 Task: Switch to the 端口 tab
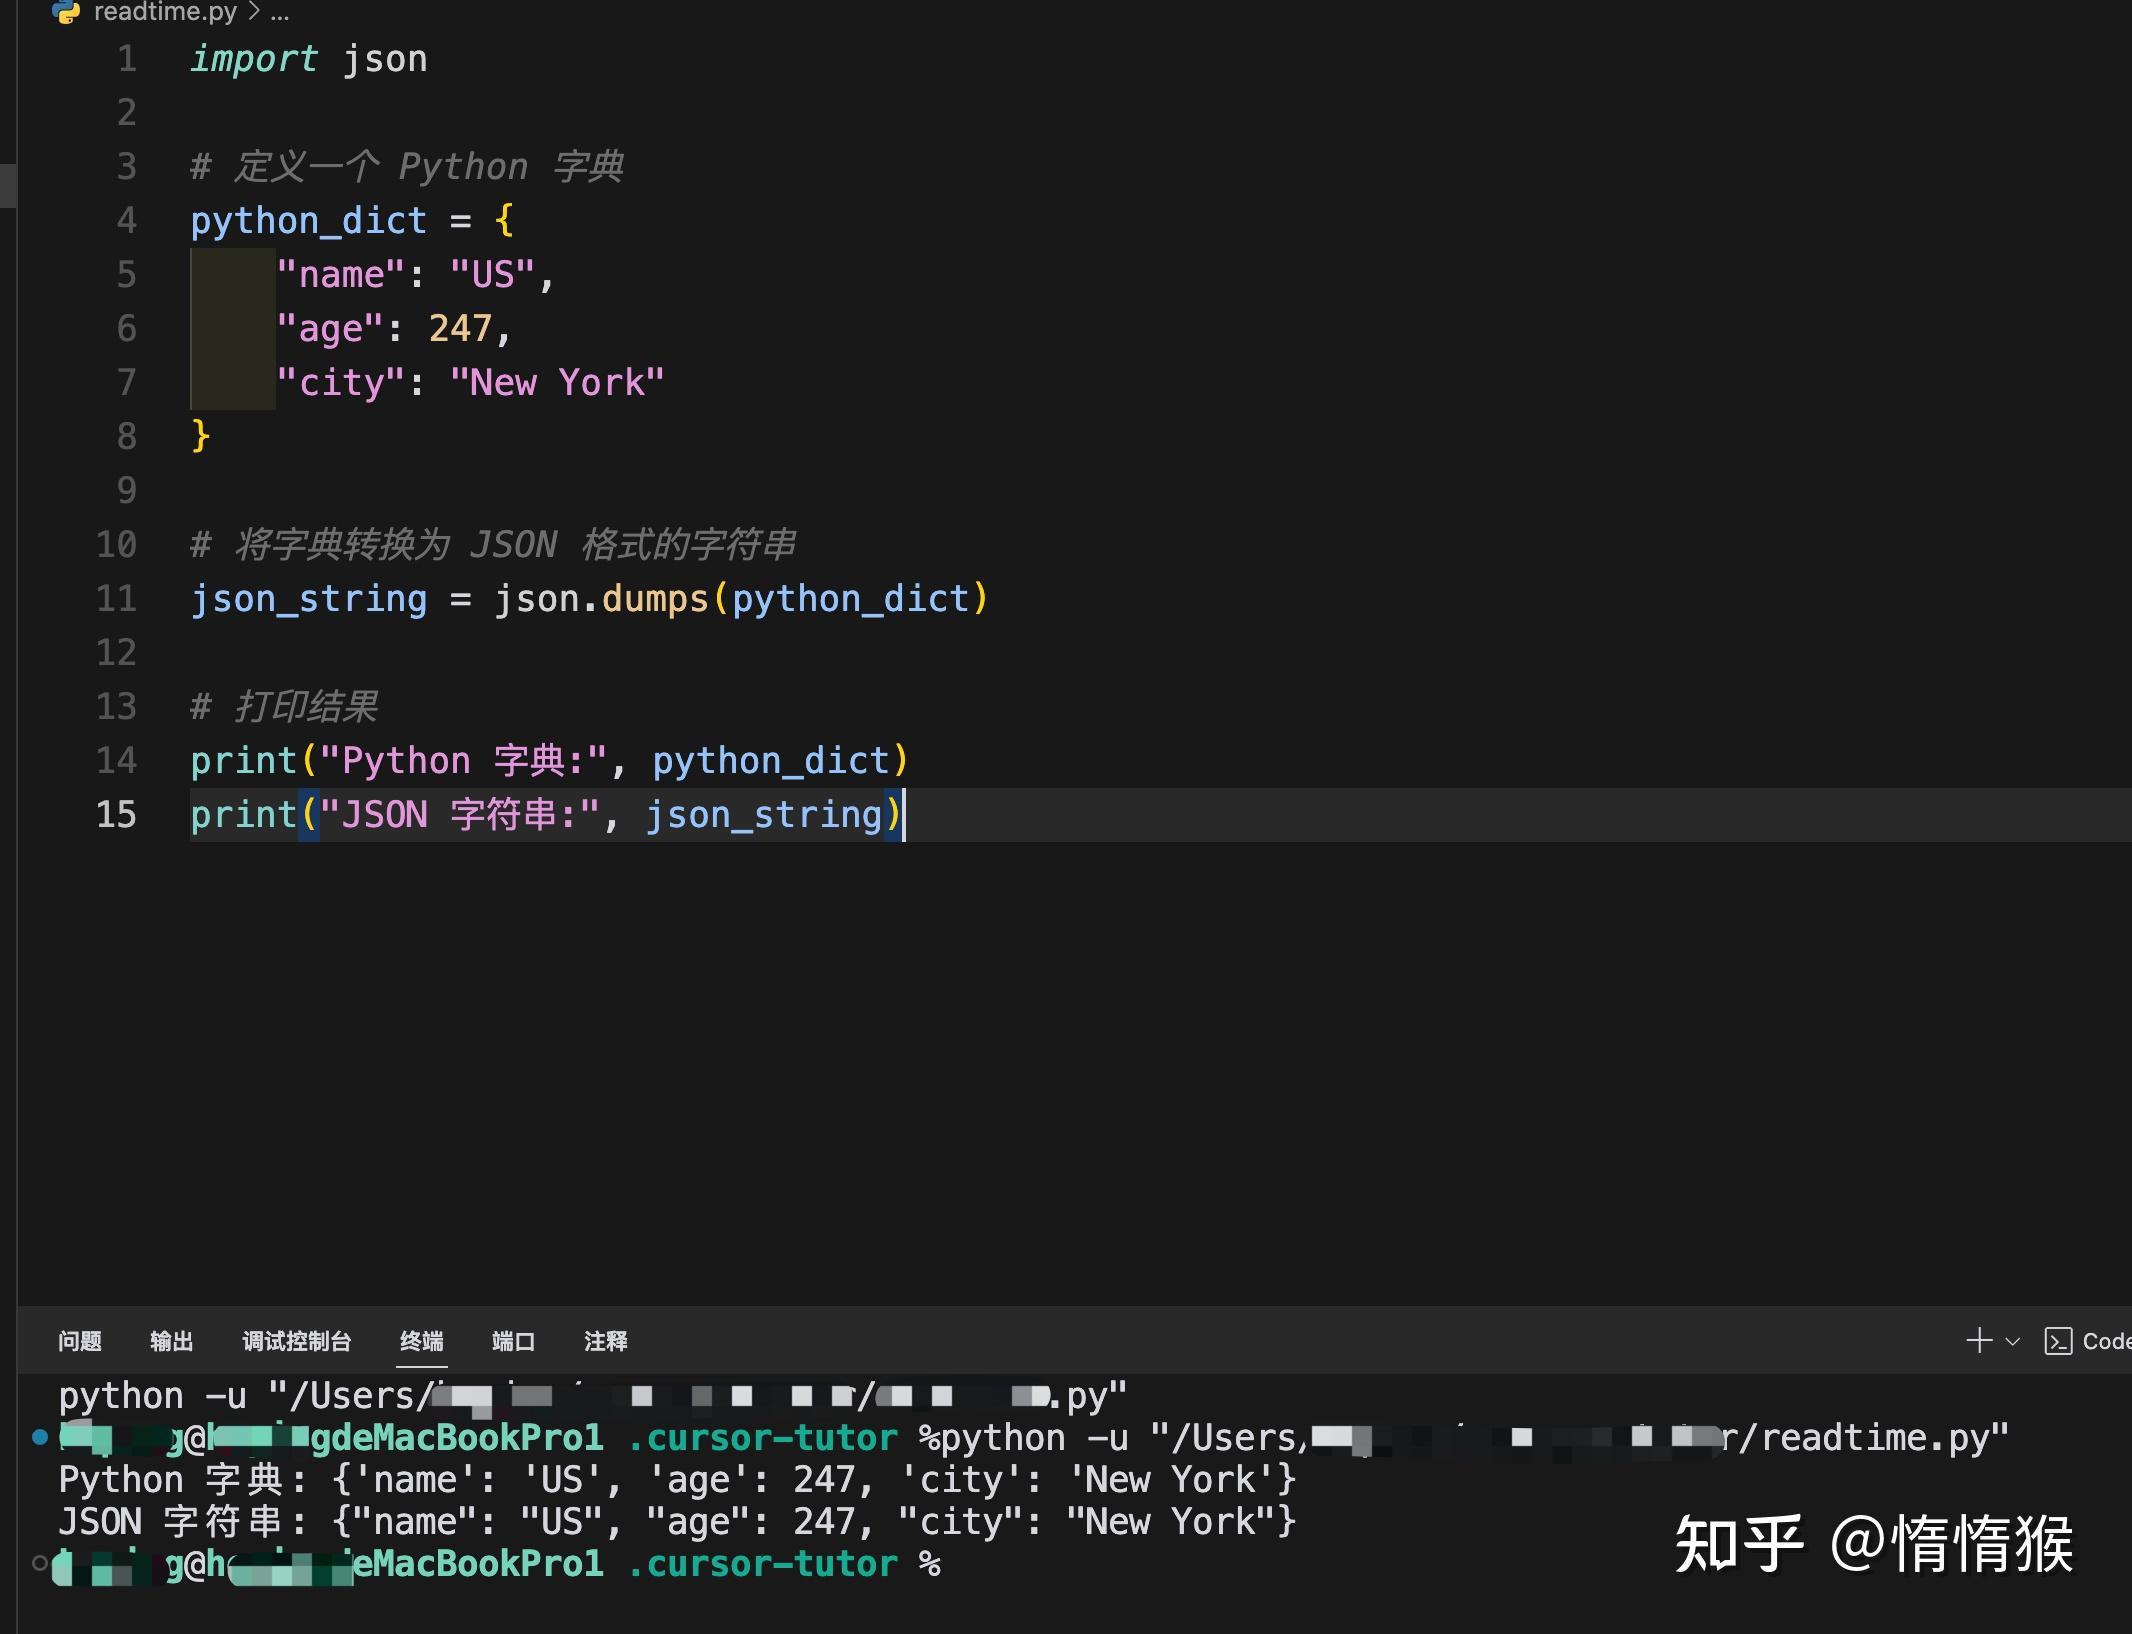(x=513, y=1341)
